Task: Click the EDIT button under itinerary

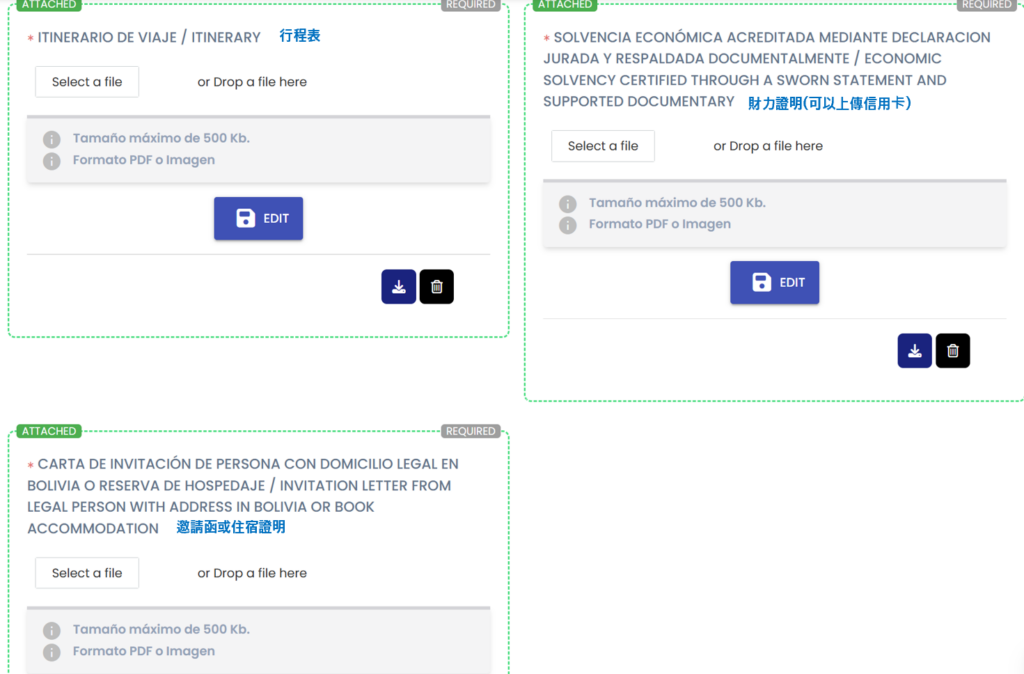Action: (x=258, y=218)
